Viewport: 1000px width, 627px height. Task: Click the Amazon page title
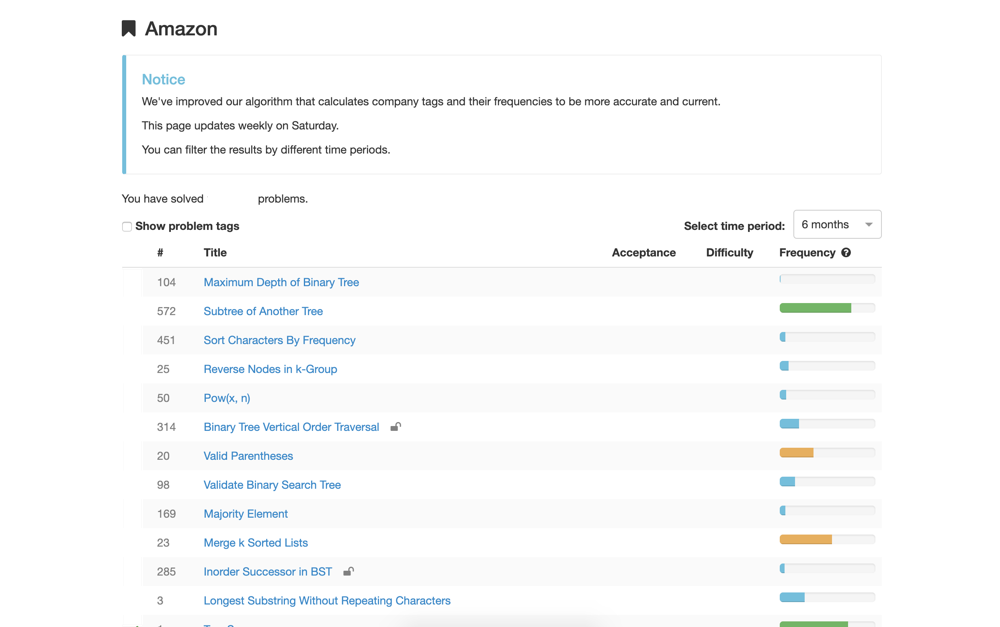181,29
